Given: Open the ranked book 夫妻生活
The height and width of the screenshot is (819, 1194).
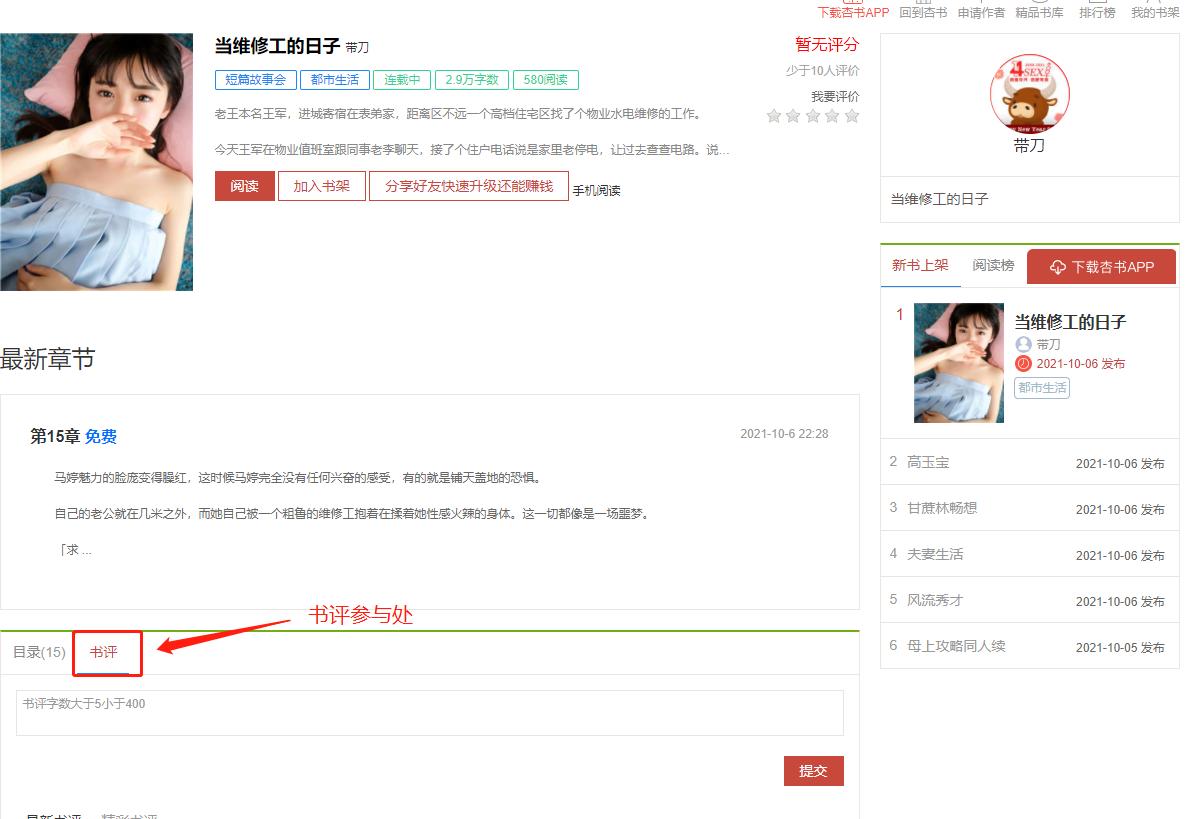Looking at the screenshot, I should (x=935, y=554).
